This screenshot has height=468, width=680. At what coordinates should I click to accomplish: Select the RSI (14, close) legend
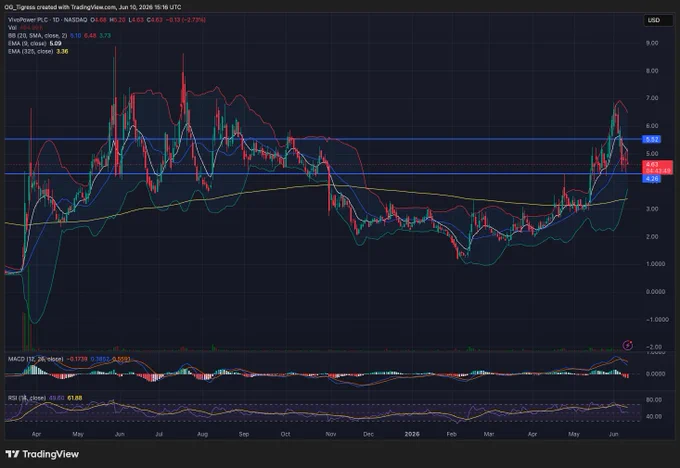pos(26,398)
